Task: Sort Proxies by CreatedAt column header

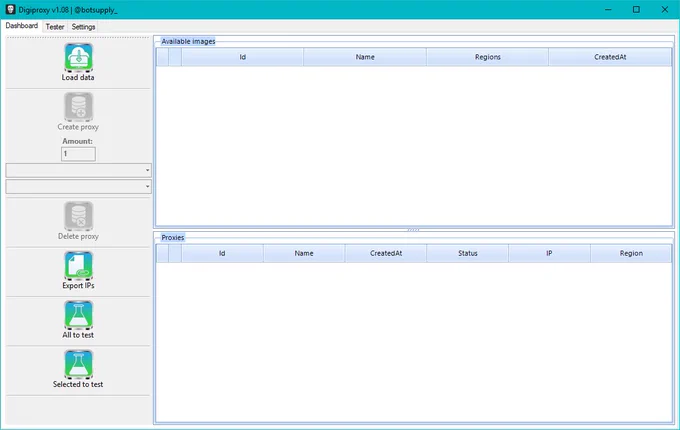Action: tap(386, 253)
